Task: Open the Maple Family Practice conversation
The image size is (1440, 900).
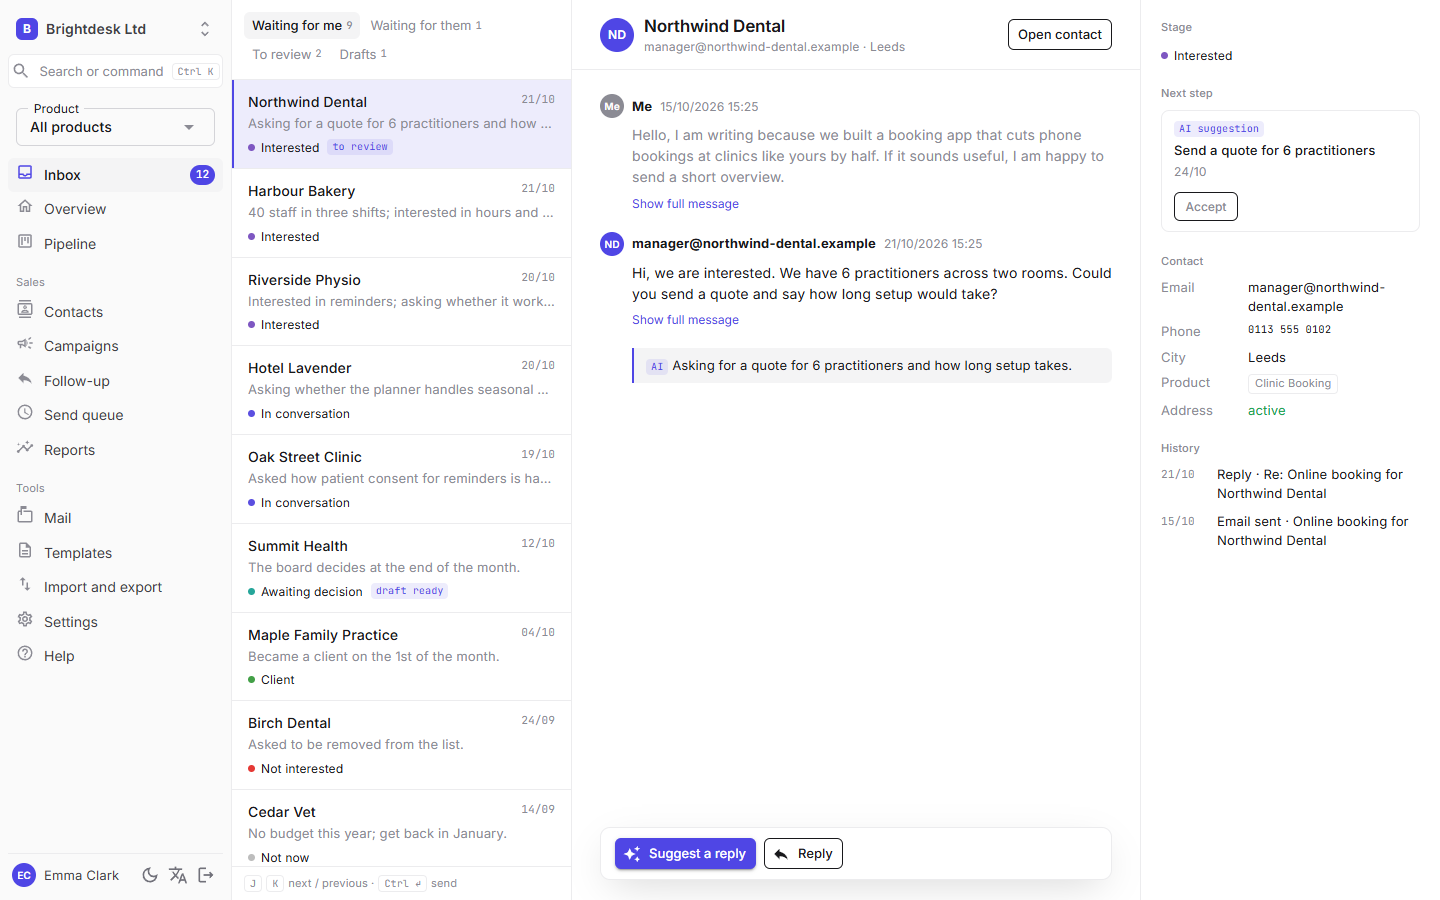Action: [401, 657]
